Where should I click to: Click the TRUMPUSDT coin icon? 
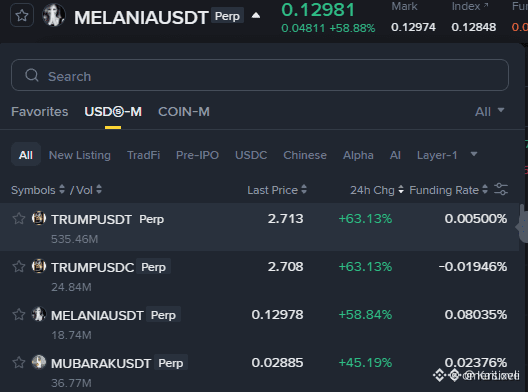click(x=39, y=218)
